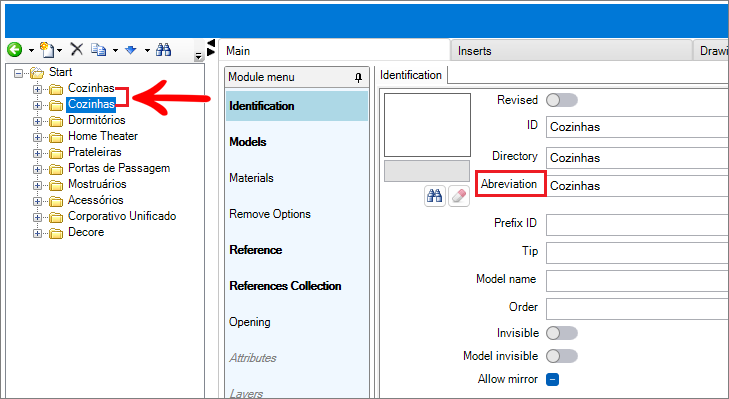The height and width of the screenshot is (399, 729).
Task: Open the blue down arrow dropdown
Action: tap(147, 50)
